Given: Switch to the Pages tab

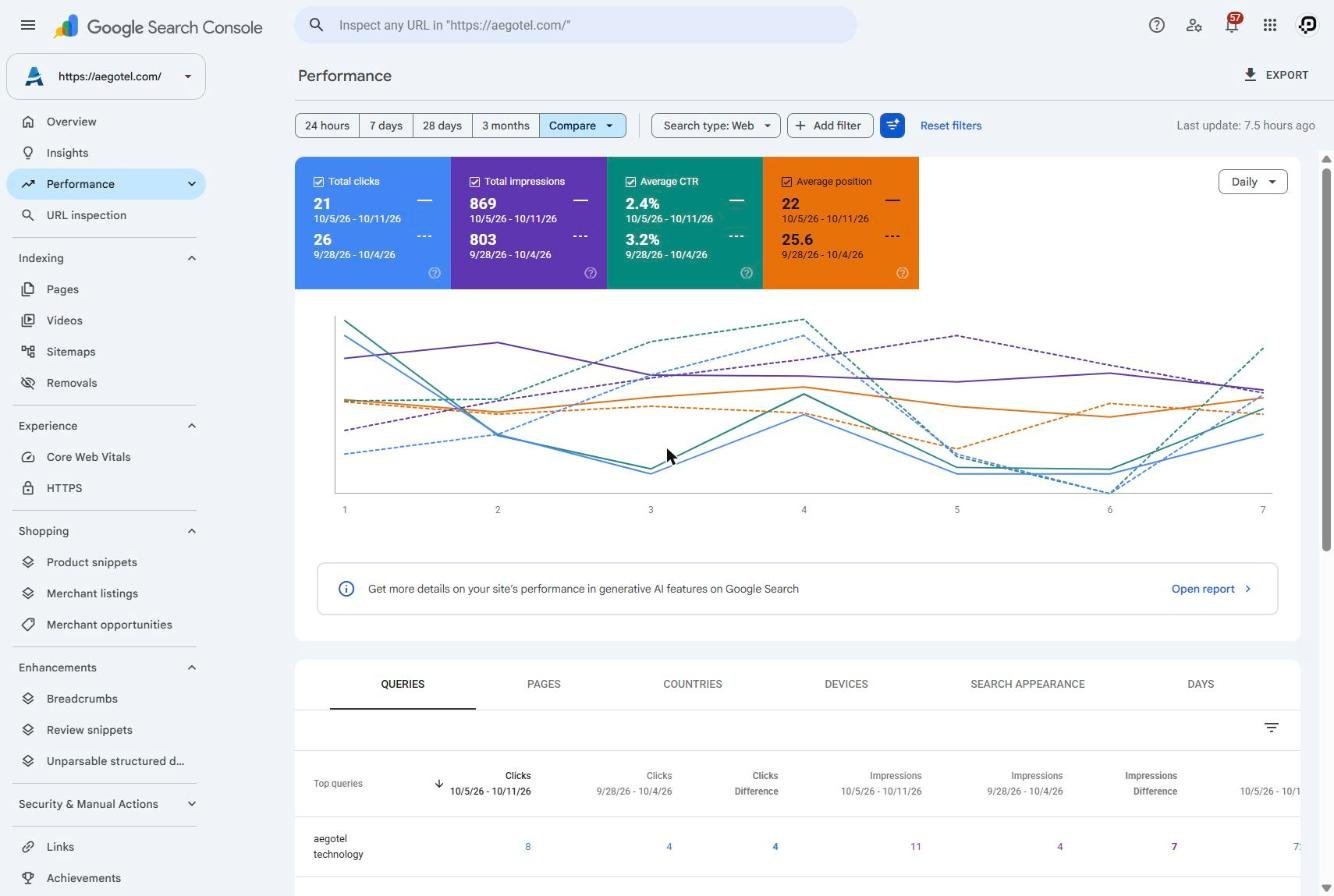Looking at the screenshot, I should 543,684.
